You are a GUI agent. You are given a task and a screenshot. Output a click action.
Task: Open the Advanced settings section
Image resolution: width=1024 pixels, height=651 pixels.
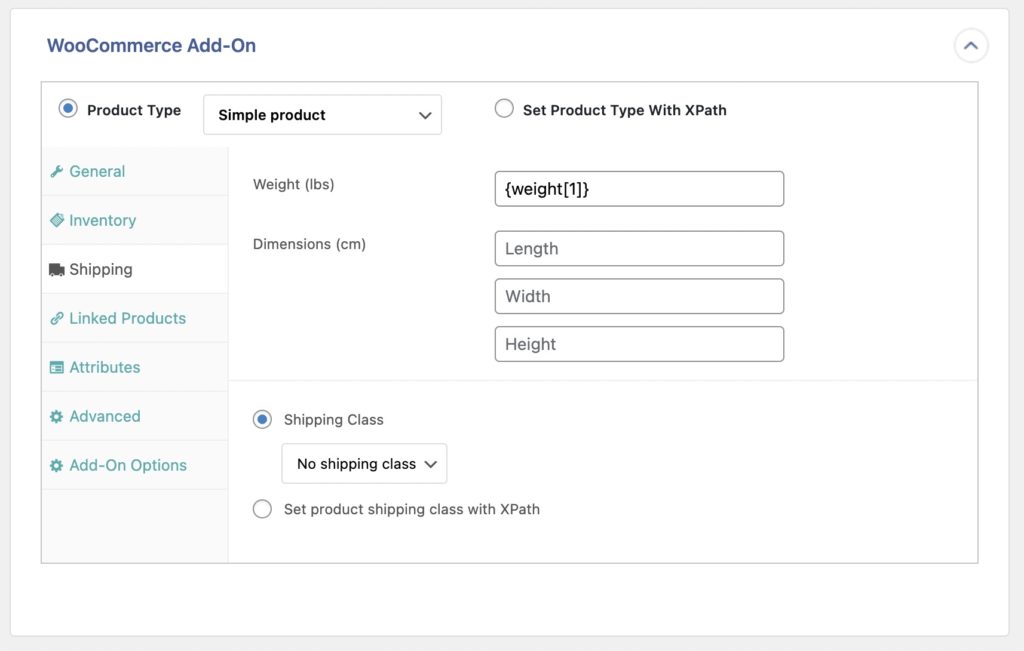pyautogui.click(x=103, y=416)
